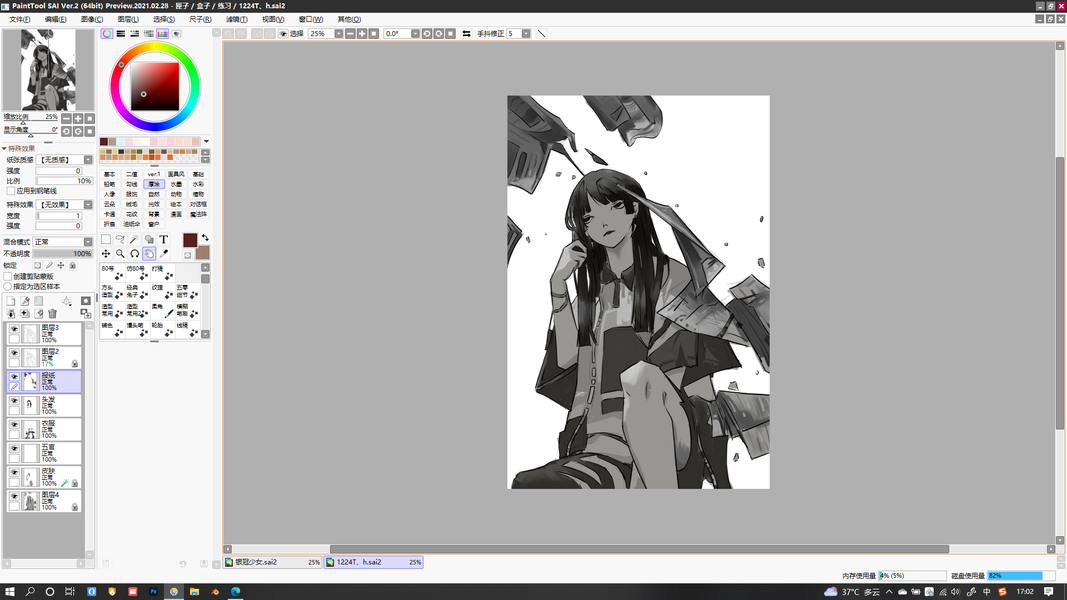Select the 铅笔 brush group
1067x600 pixels.
[110, 184]
